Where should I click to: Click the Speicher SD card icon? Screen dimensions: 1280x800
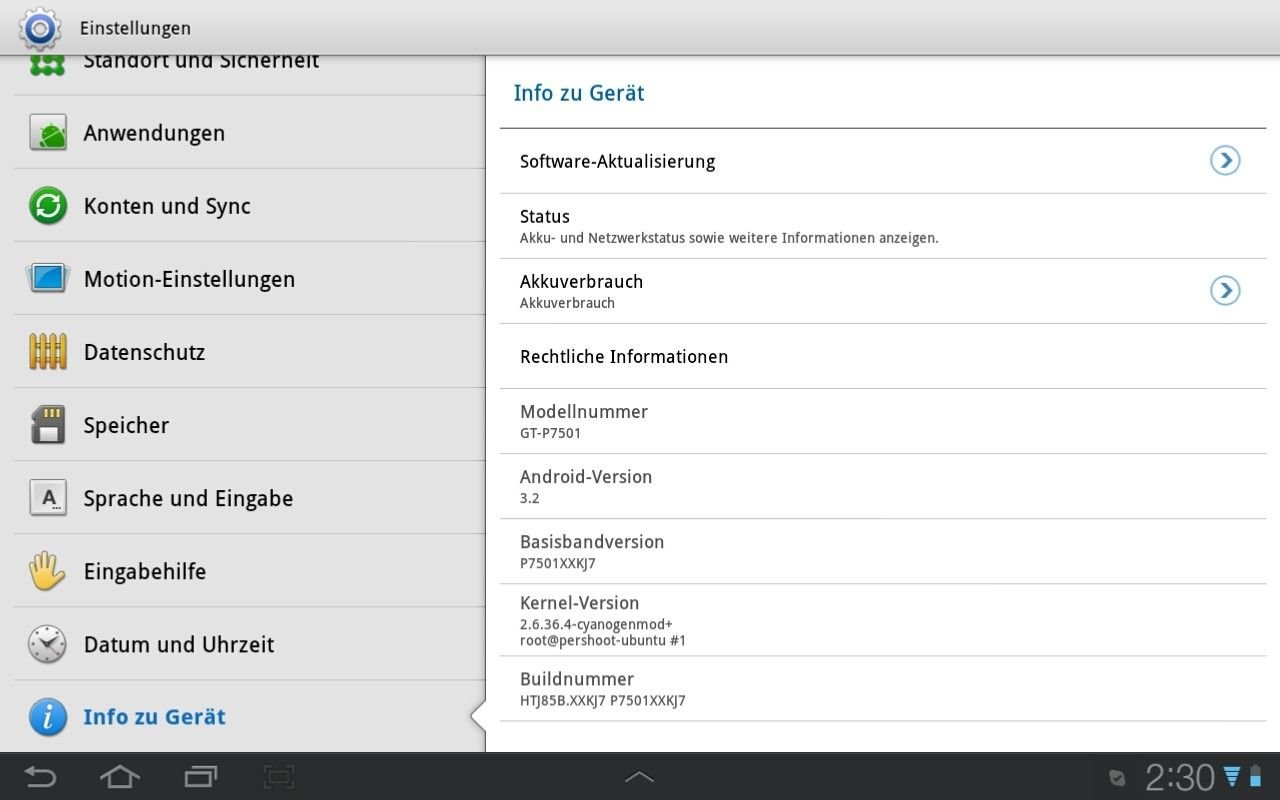[47, 425]
